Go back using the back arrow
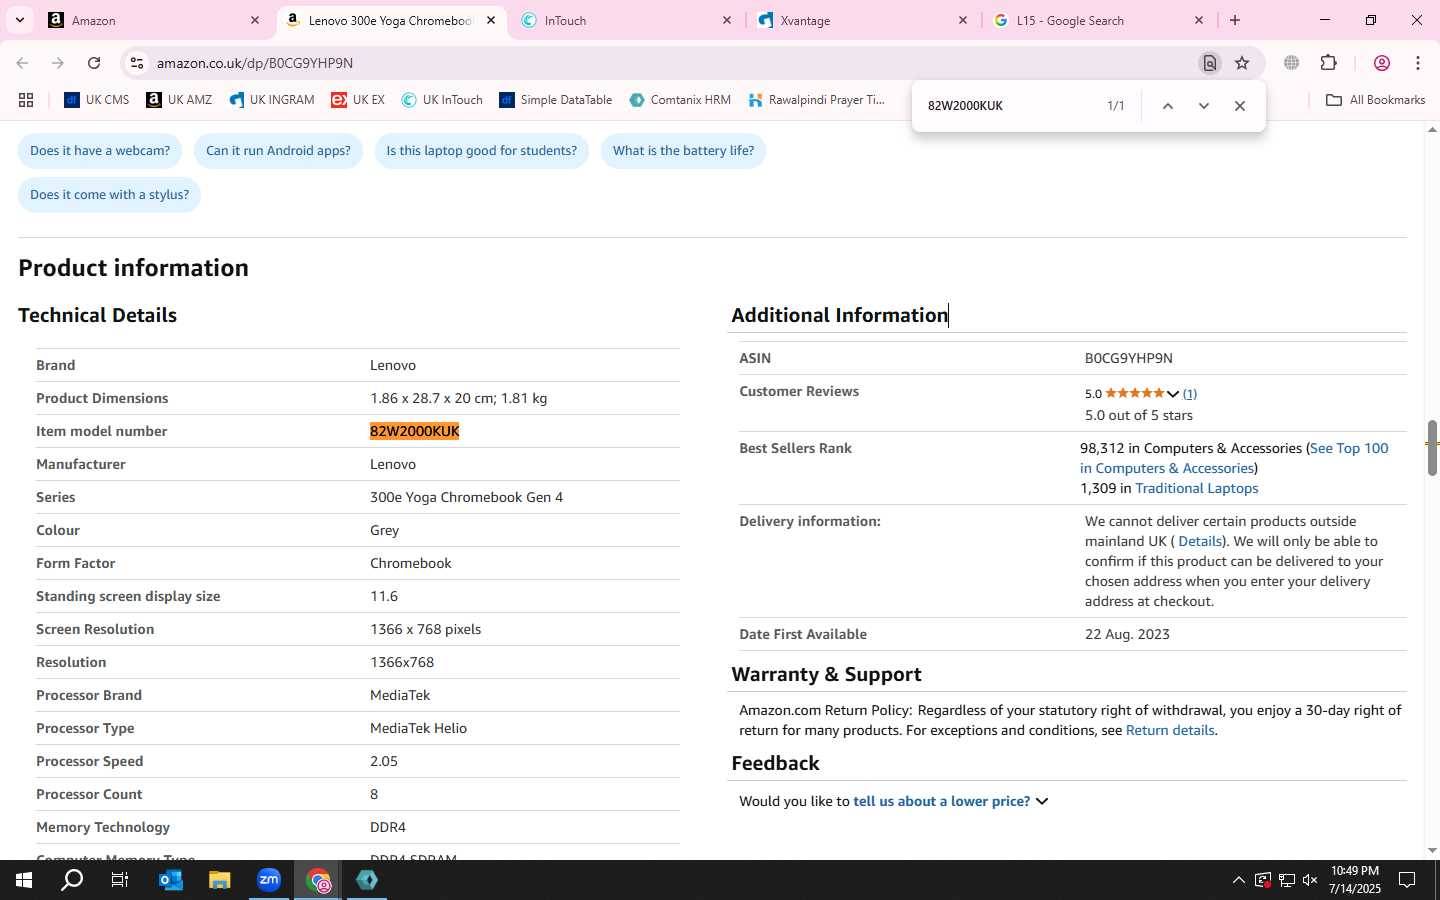Image resolution: width=1440 pixels, height=900 pixels. pos(22,63)
